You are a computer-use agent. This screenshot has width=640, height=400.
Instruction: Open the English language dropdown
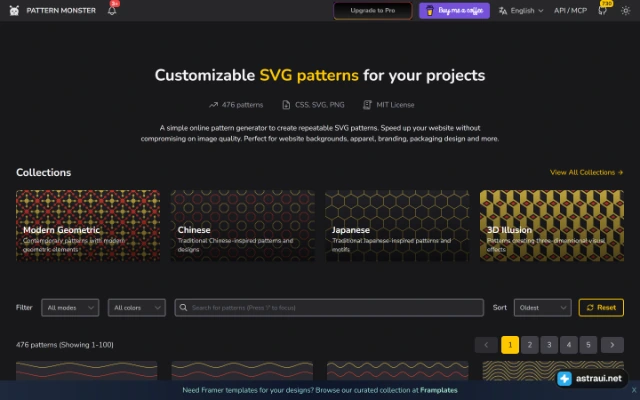[521, 11]
